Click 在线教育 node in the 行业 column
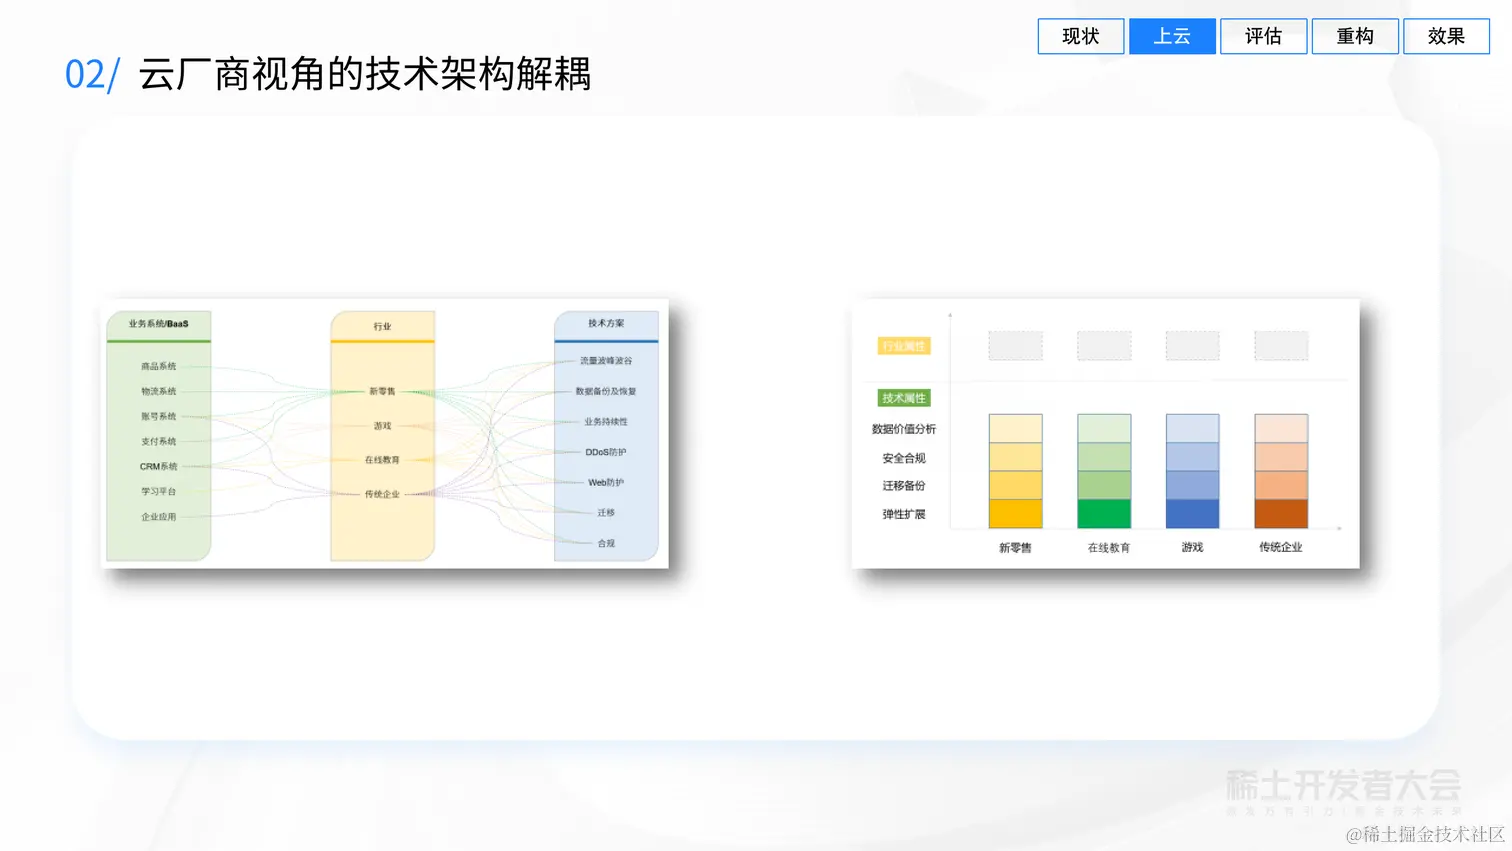This screenshot has height=851, width=1512. pyautogui.click(x=382, y=460)
